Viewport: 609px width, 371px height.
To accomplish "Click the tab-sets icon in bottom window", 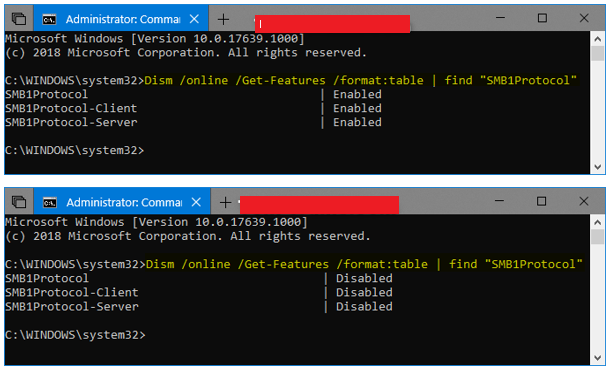I will pos(19,202).
